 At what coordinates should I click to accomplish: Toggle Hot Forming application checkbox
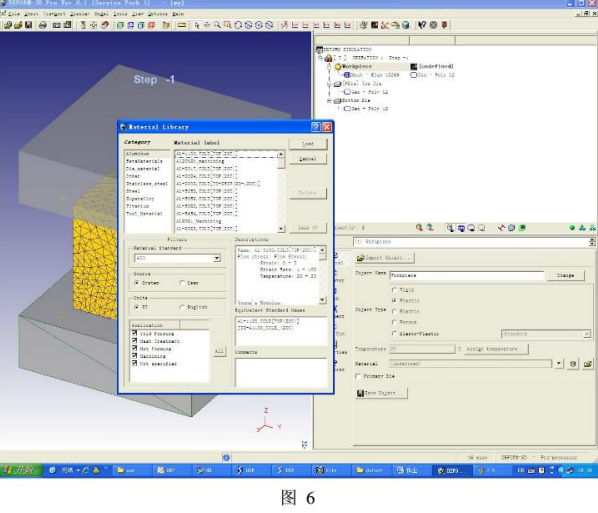(134, 348)
